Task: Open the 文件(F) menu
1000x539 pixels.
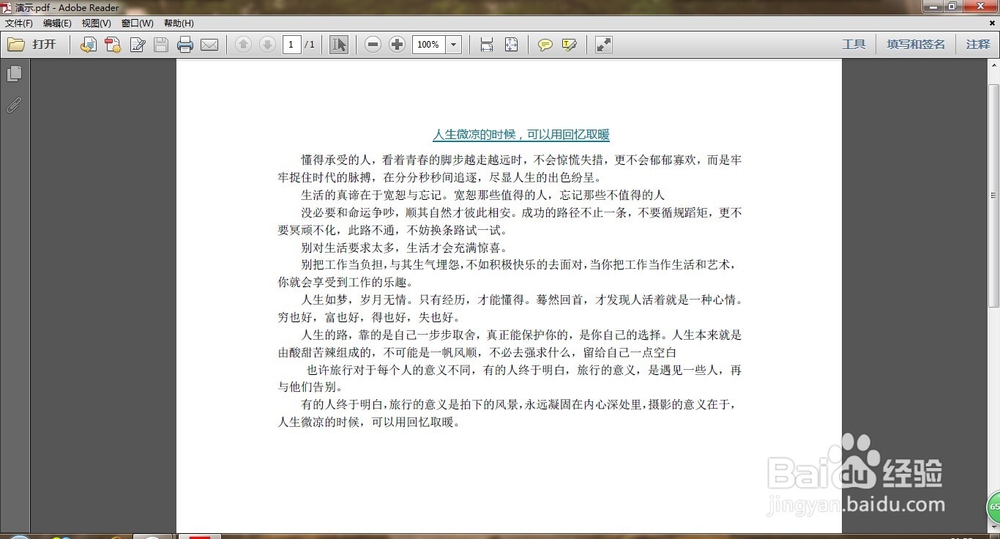Action: [18, 23]
